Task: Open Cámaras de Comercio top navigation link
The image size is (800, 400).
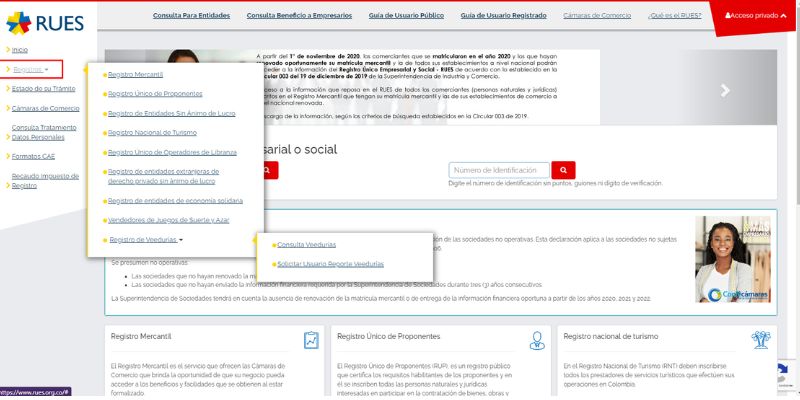Action: pos(597,16)
